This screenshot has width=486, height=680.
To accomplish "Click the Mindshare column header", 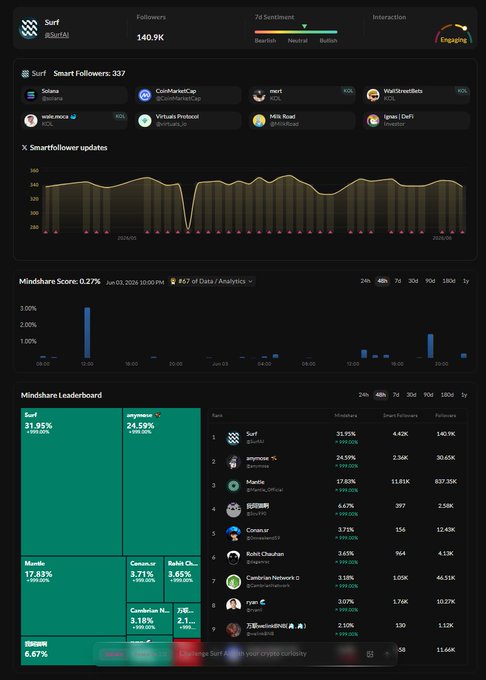I will point(346,415).
